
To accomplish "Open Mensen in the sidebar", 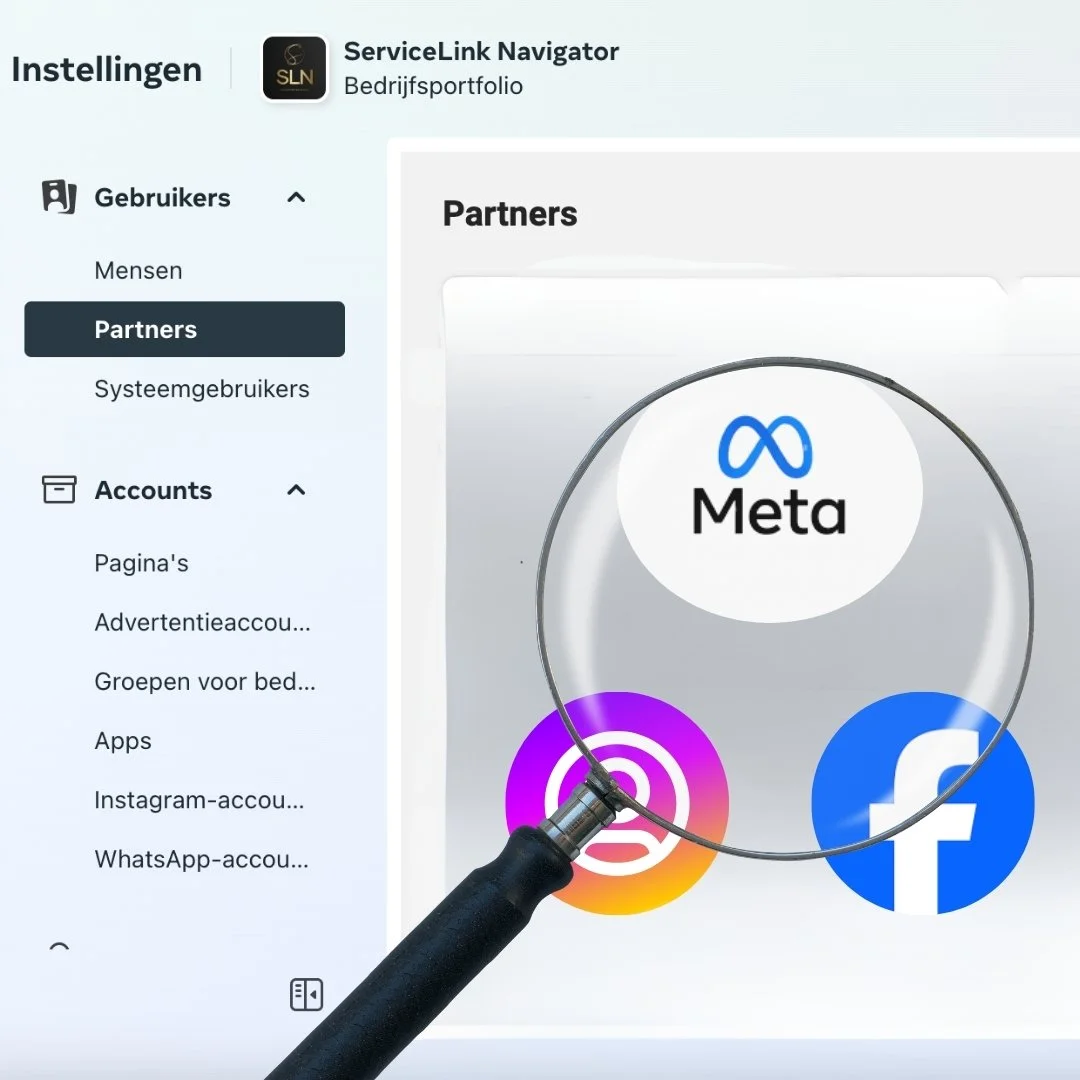I will click(138, 271).
